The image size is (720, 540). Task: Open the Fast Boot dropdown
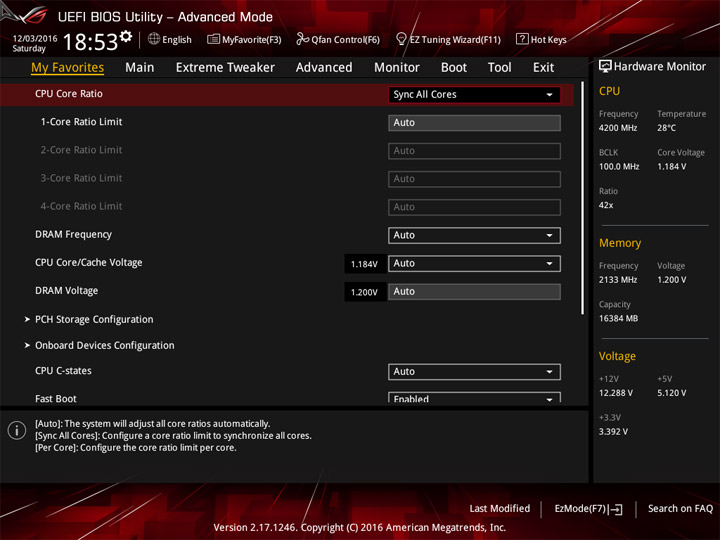click(474, 398)
